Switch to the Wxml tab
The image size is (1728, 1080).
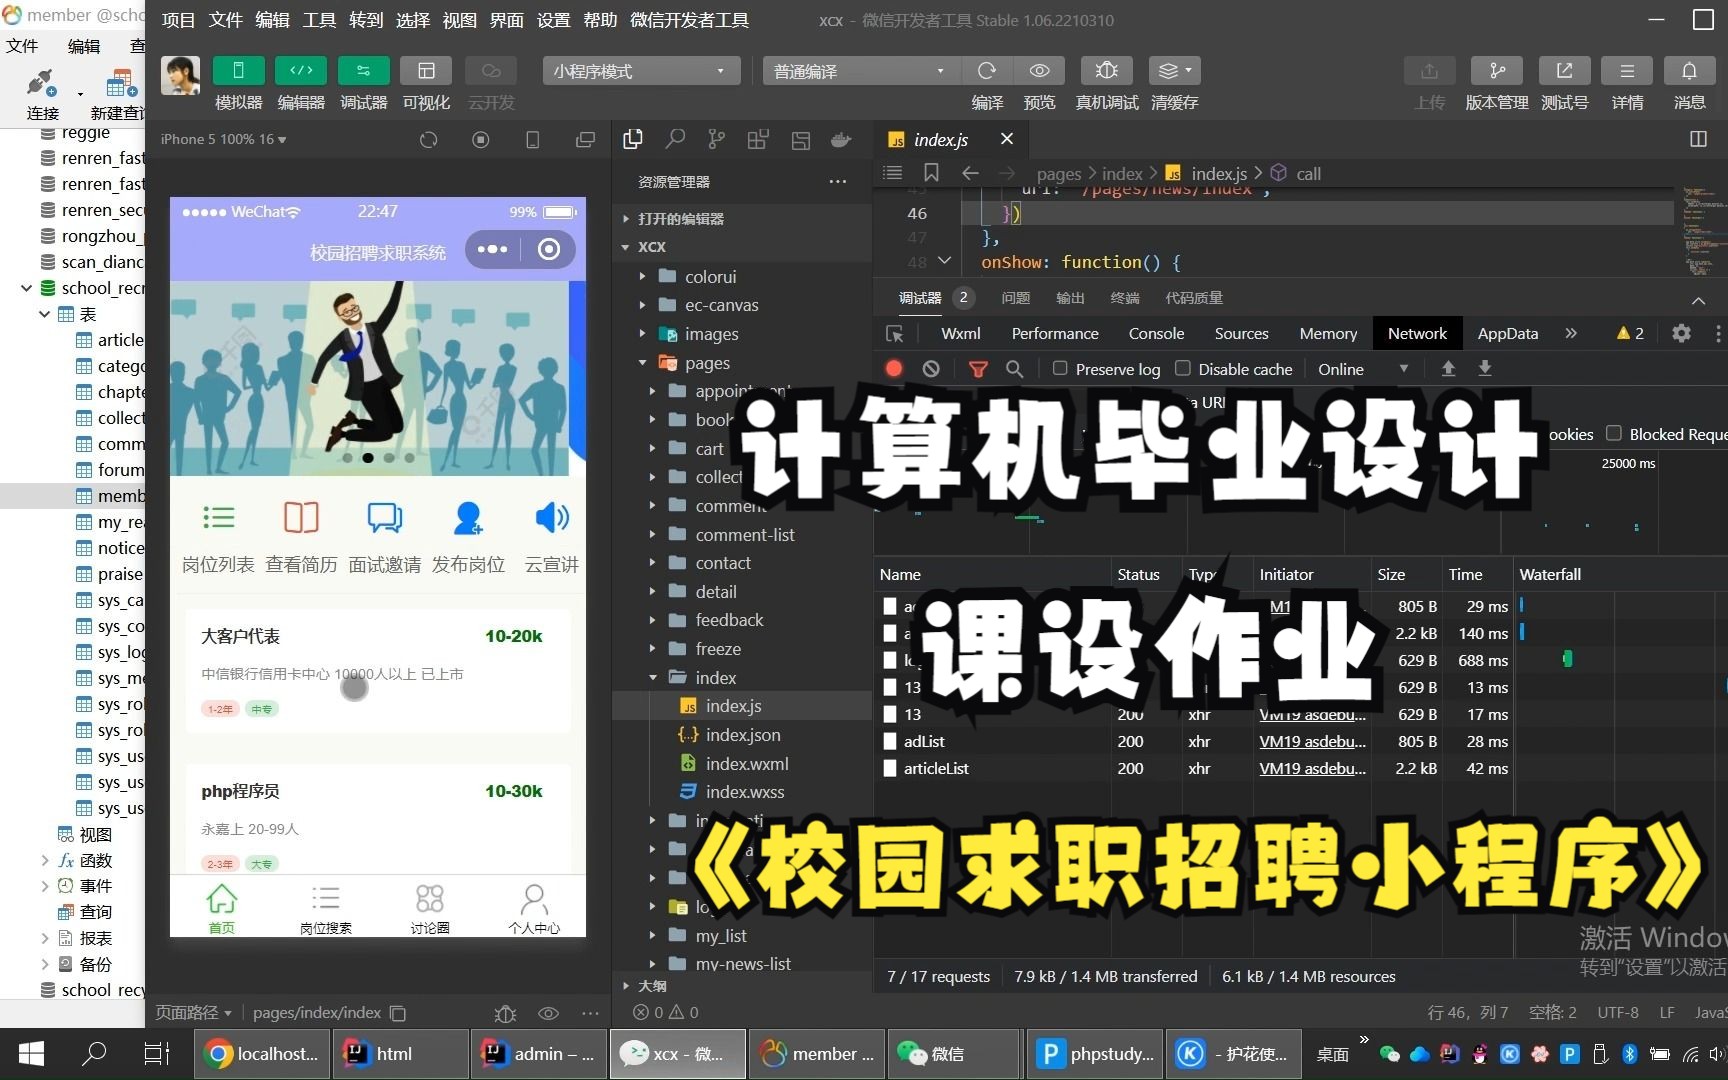pyautogui.click(x=960, y=334)
